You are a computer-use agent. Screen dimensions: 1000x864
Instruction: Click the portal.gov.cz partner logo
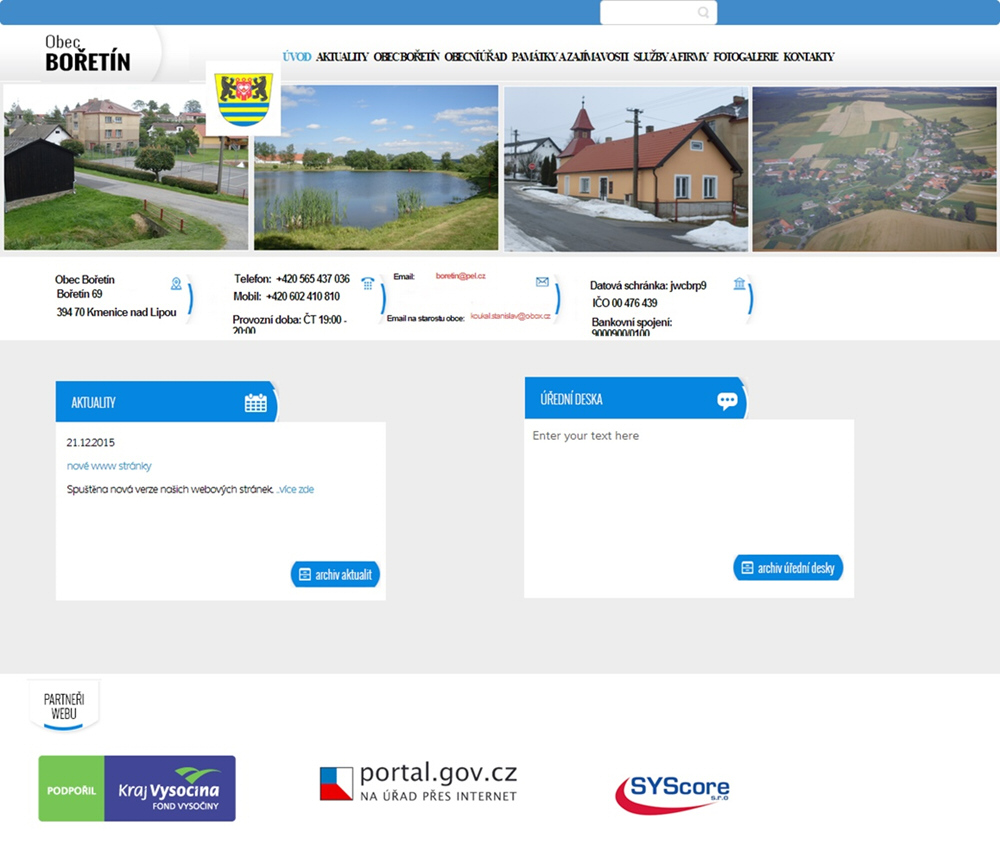point(418,782)
